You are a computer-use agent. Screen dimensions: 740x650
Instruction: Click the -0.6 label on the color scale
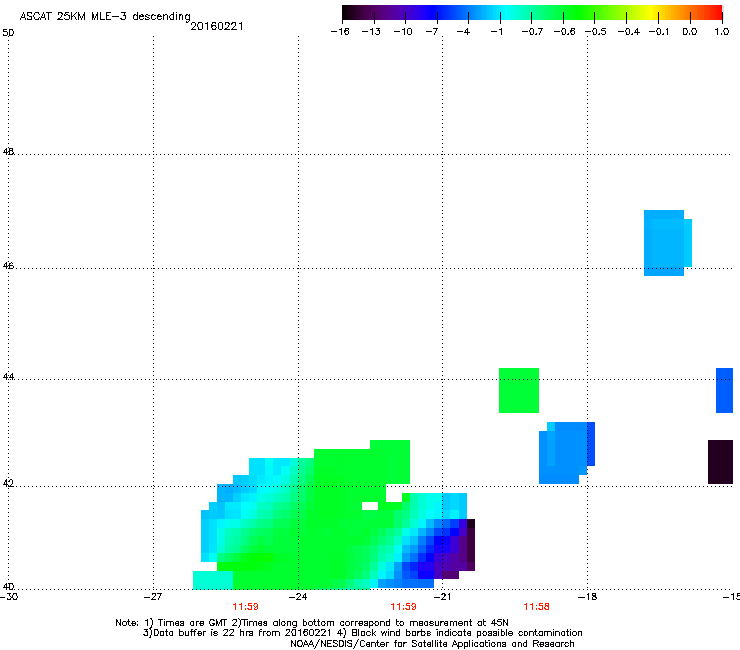[x=564, y=32]
